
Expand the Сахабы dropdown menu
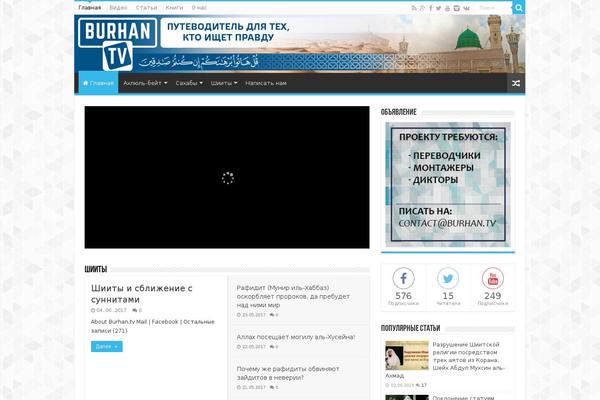[189, 83]
